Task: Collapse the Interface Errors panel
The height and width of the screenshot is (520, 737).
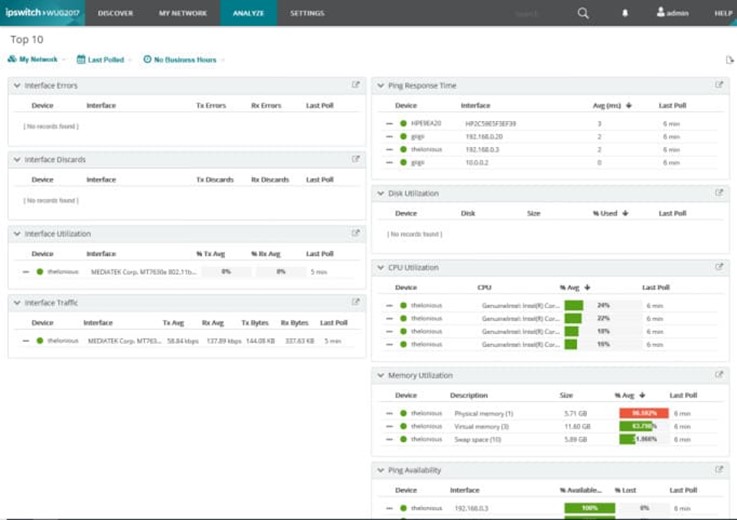Action: 17,86
